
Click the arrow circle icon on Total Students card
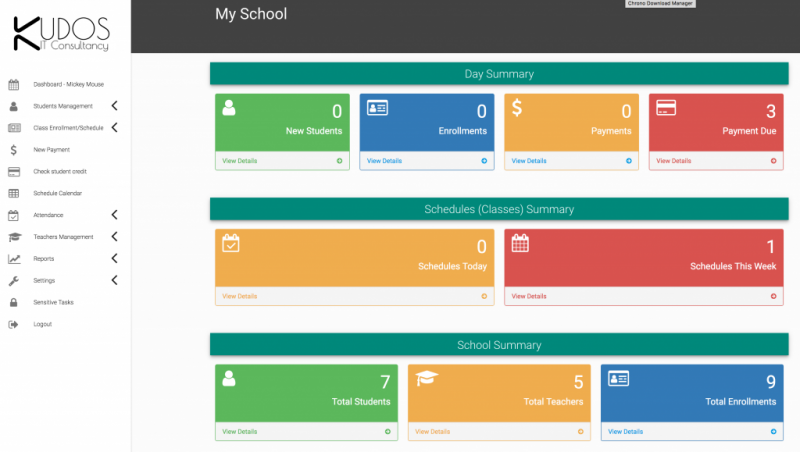(388, 432)
